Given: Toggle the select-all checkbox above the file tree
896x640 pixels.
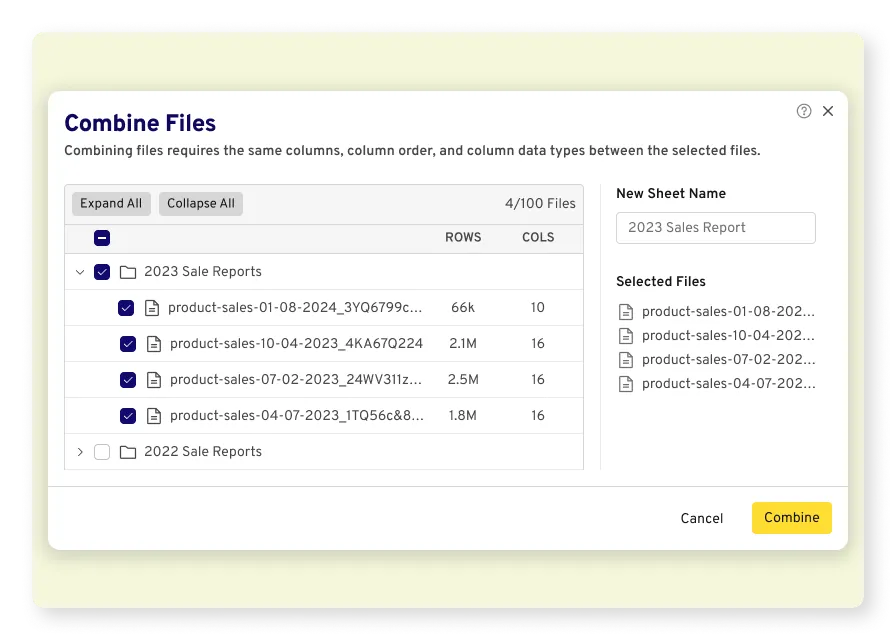Looking at the screenshot, I should [101, 238].
